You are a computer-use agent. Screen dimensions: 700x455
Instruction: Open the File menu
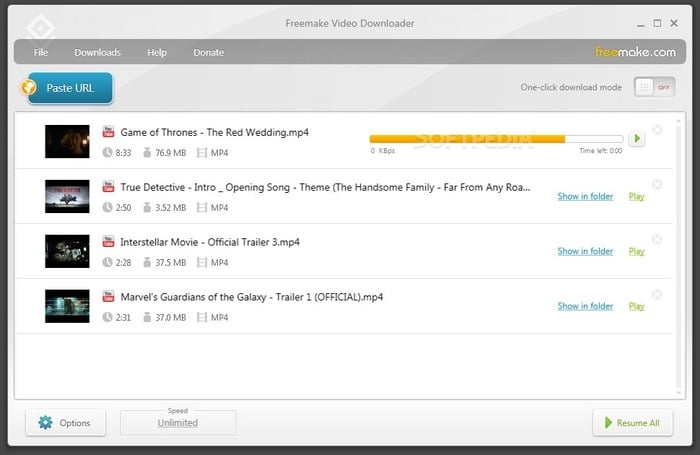click(x=41, y=52)
